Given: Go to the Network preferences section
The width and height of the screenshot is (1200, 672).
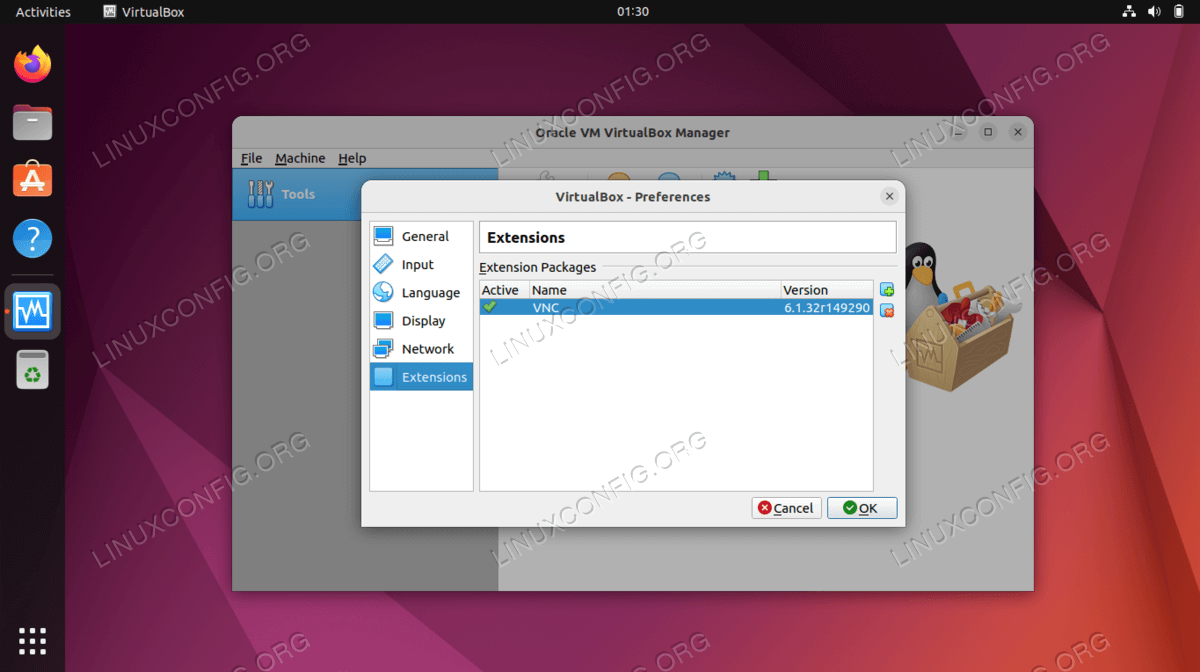Looking at the screenshot, I should point(421,349).
